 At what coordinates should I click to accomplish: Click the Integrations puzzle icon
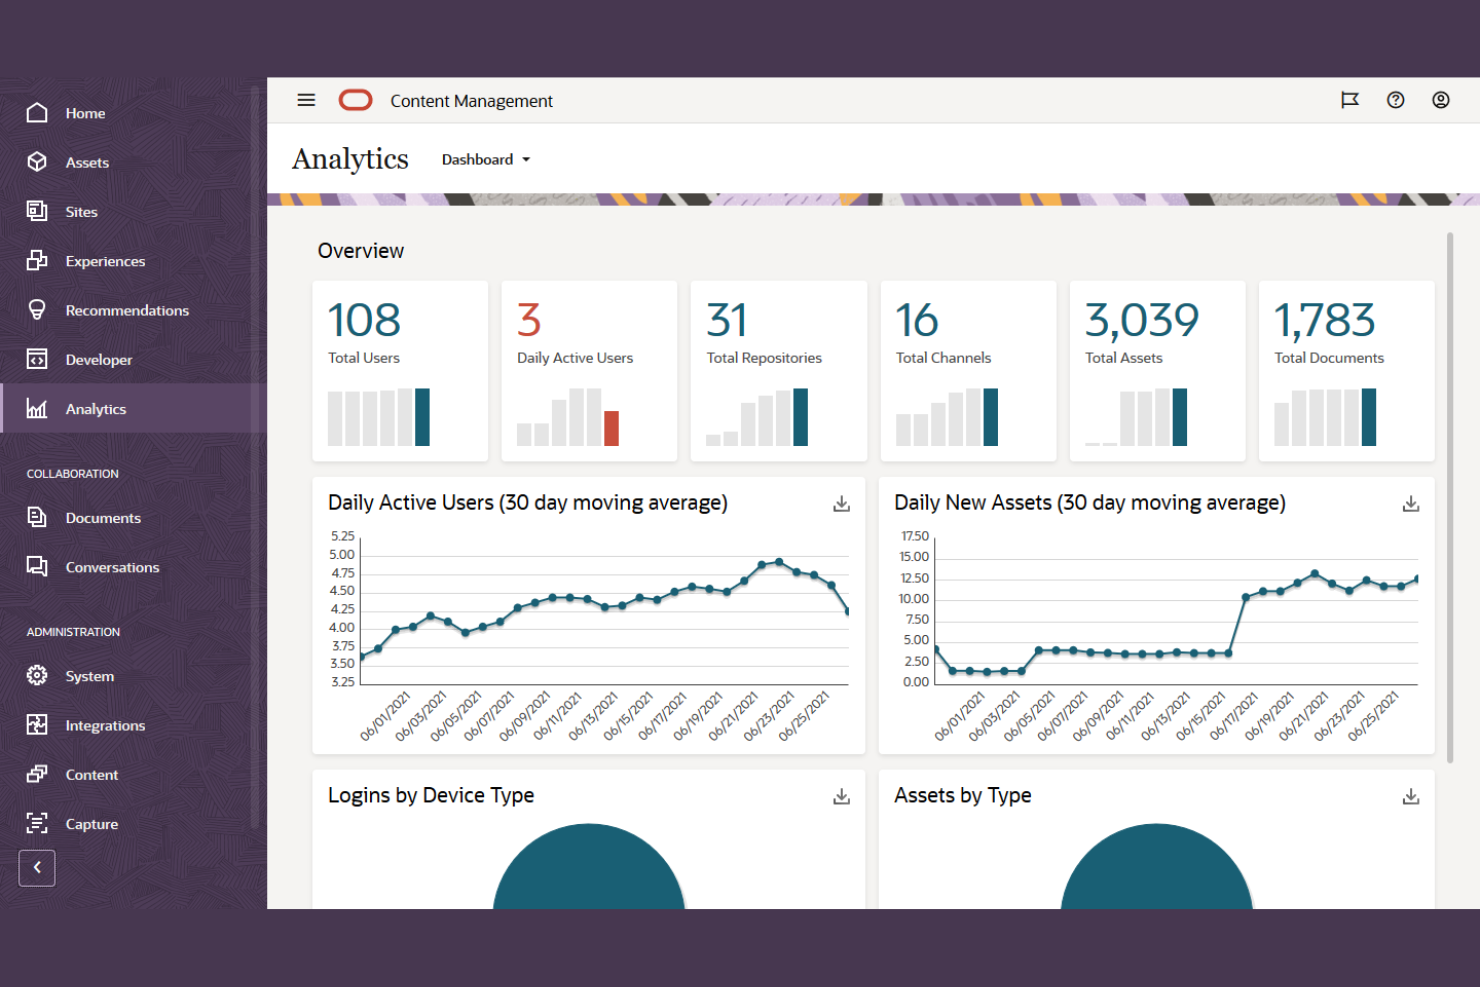click(x=37, y=725)
